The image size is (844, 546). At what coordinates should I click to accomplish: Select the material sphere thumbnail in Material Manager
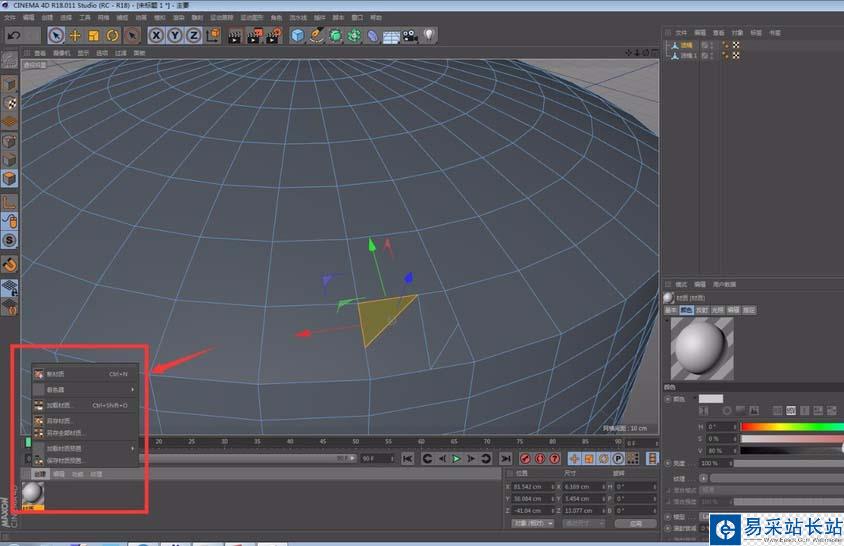(33, 492)
